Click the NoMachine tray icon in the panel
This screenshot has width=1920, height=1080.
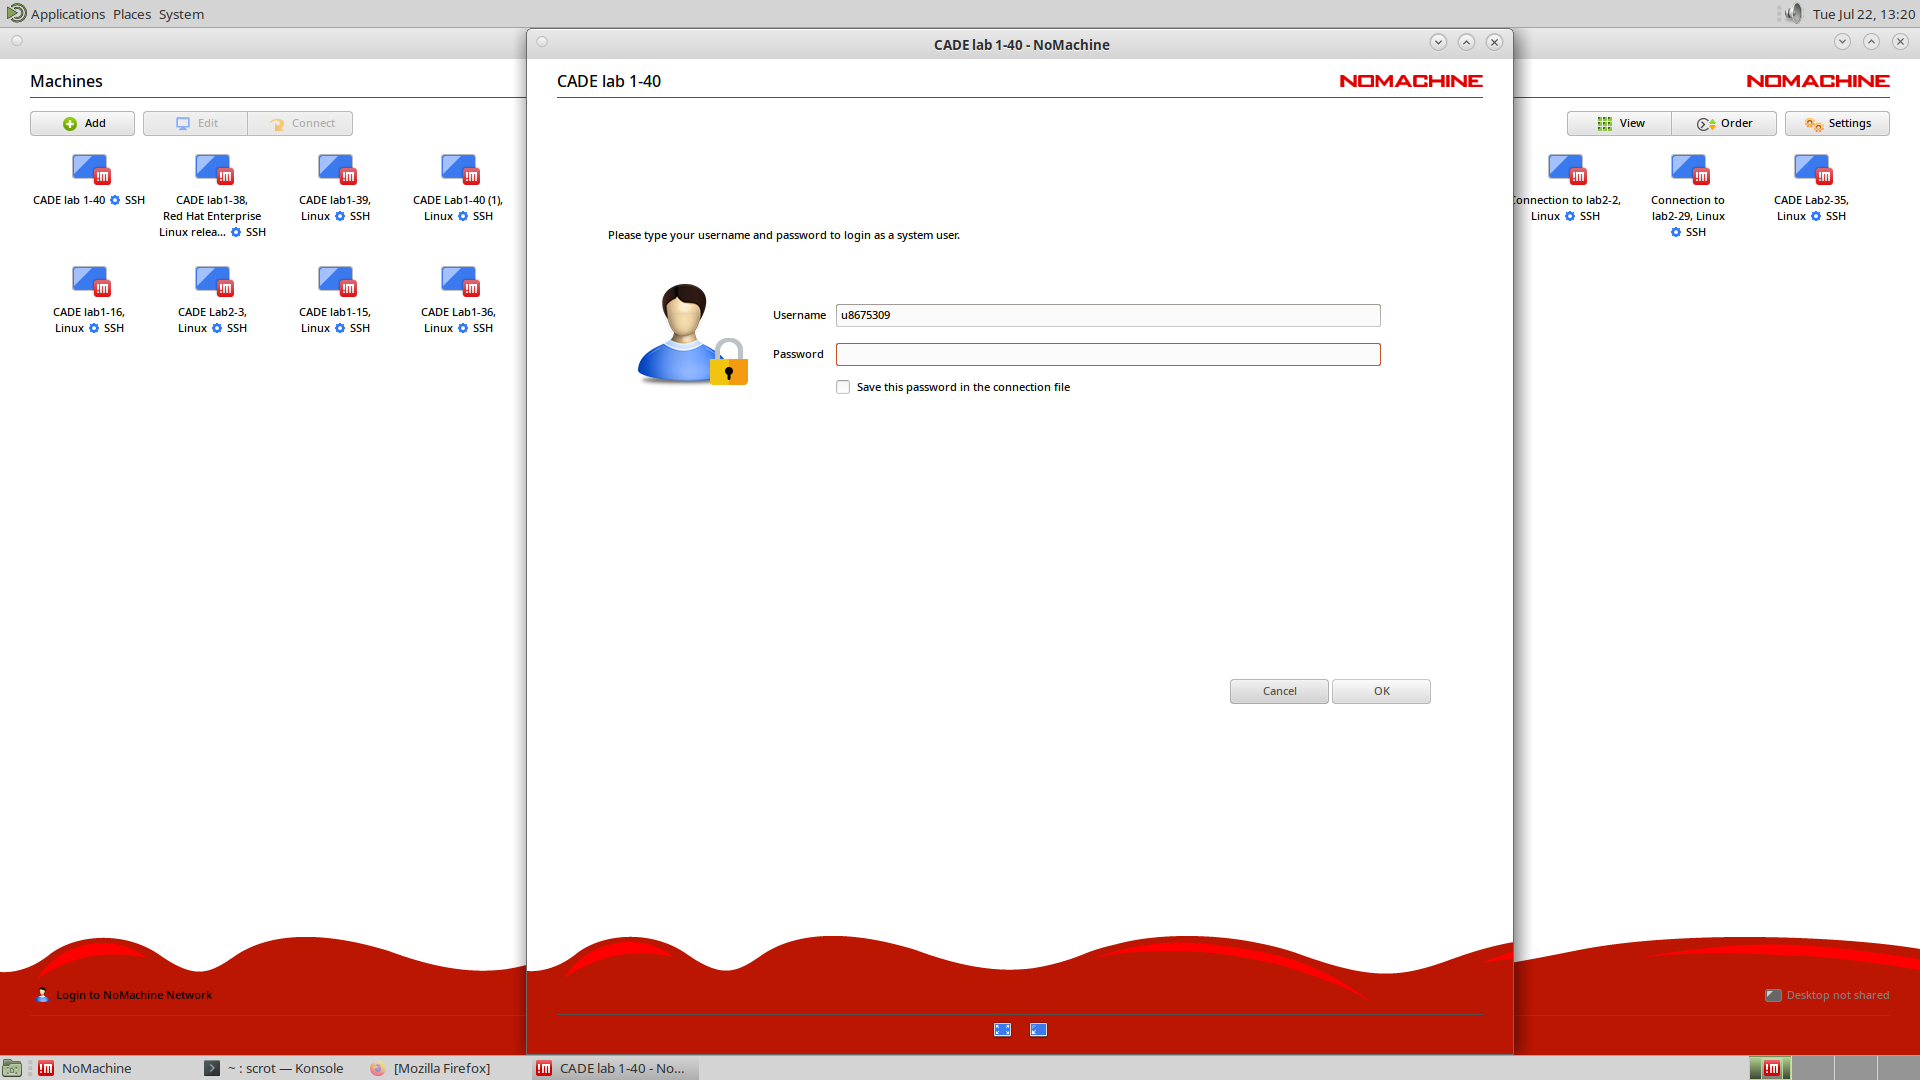coord(1771,1068)
